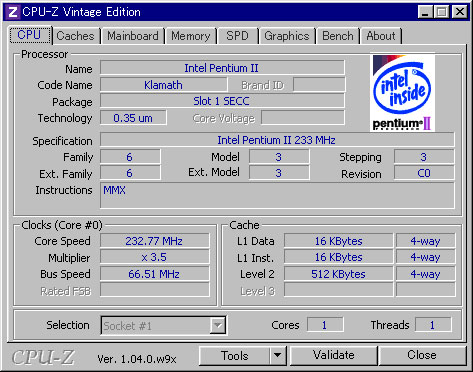Image resolution: width=473 pixels, height=372 pixels.
Task: Select the CPU tab
Action: tap(30, 35)
